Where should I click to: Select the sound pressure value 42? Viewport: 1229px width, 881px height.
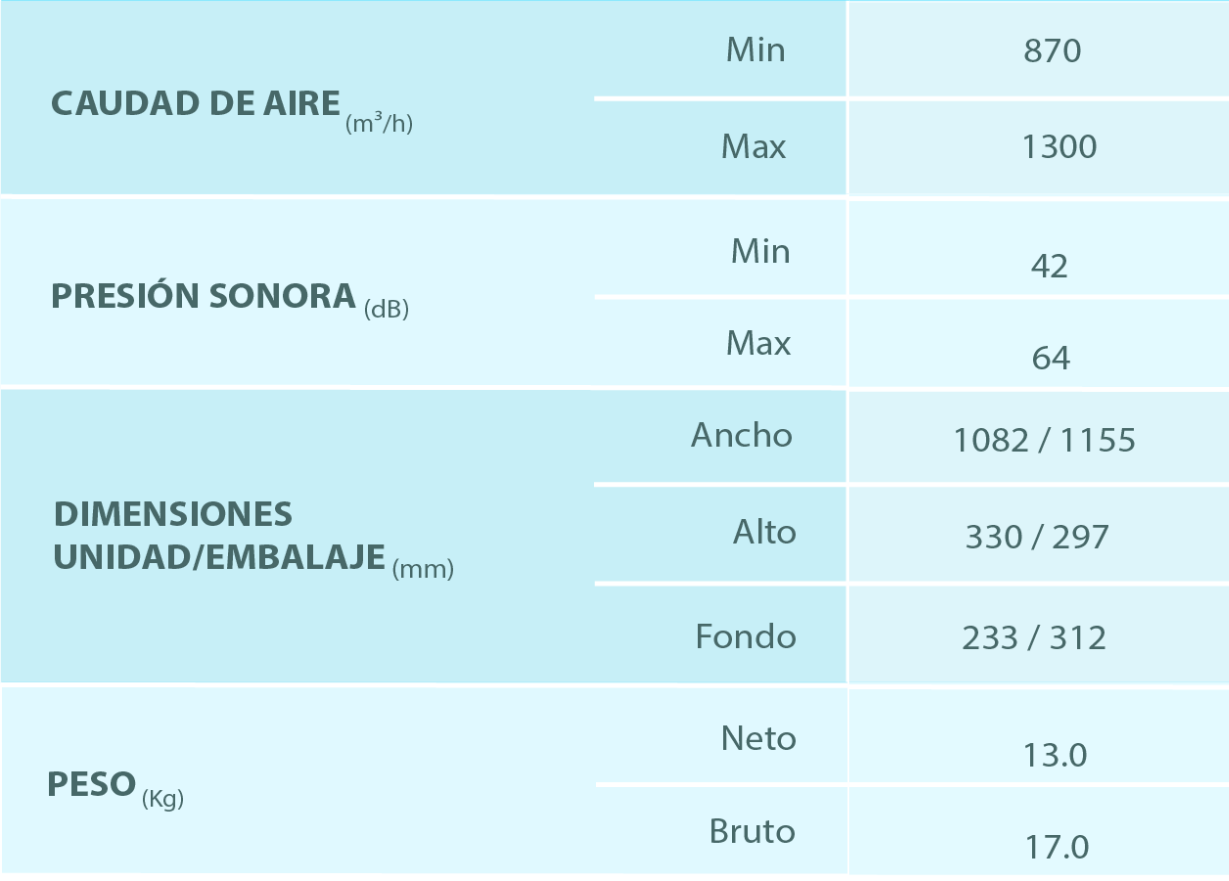pos(1049,266)
